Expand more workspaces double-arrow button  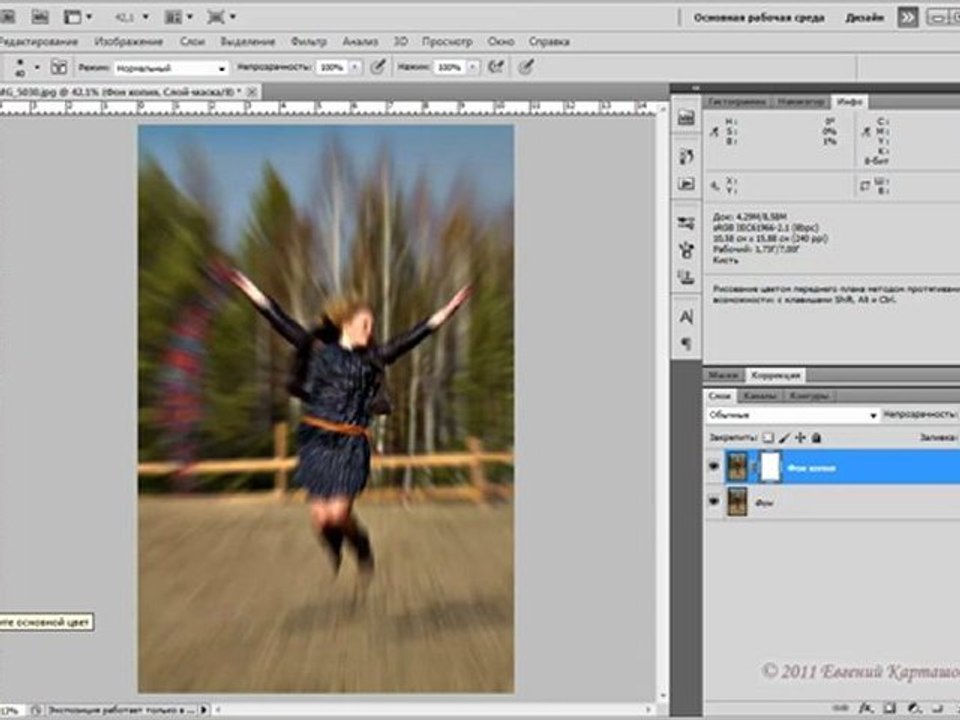pyautogui.click(x=907, y=17)
